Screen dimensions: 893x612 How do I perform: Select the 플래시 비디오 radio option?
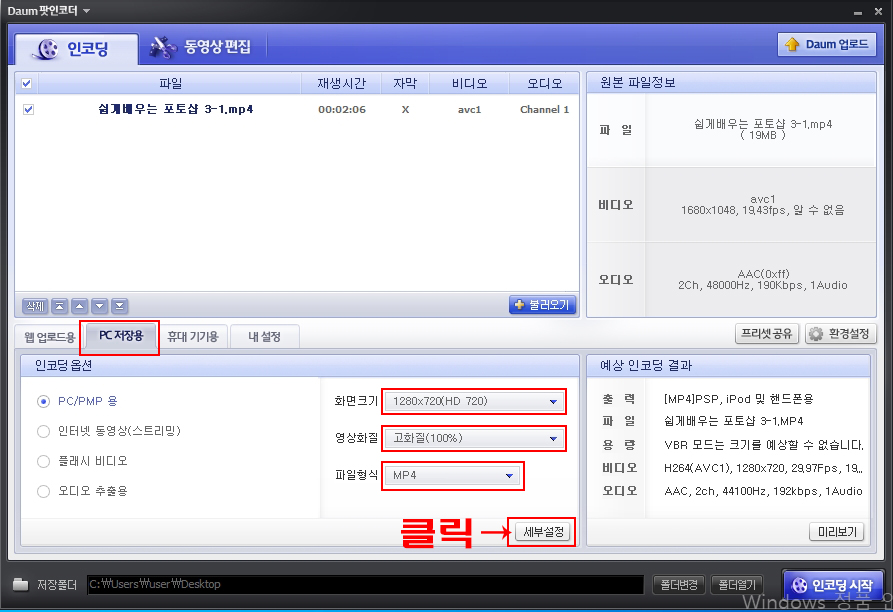[x=43, y=461]
